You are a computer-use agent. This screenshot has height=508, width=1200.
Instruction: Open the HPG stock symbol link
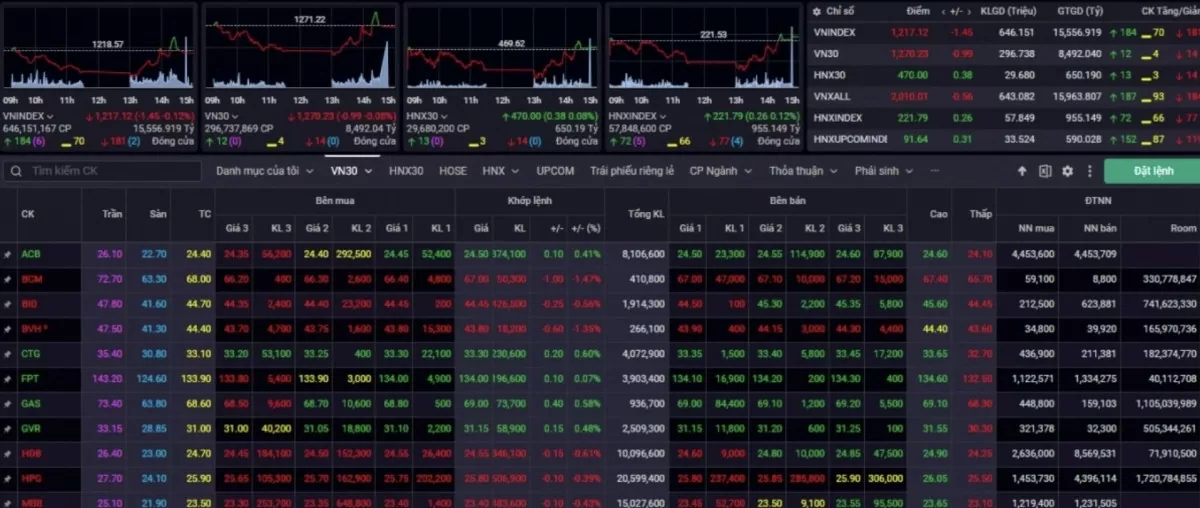(30, 479)
